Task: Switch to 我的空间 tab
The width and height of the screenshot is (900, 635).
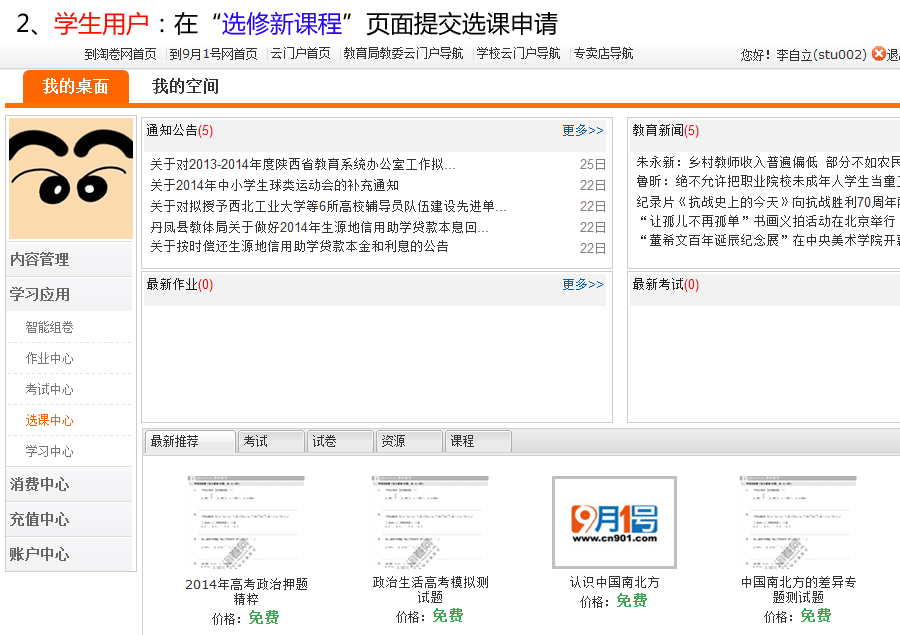Action: [x=185, y=86]
